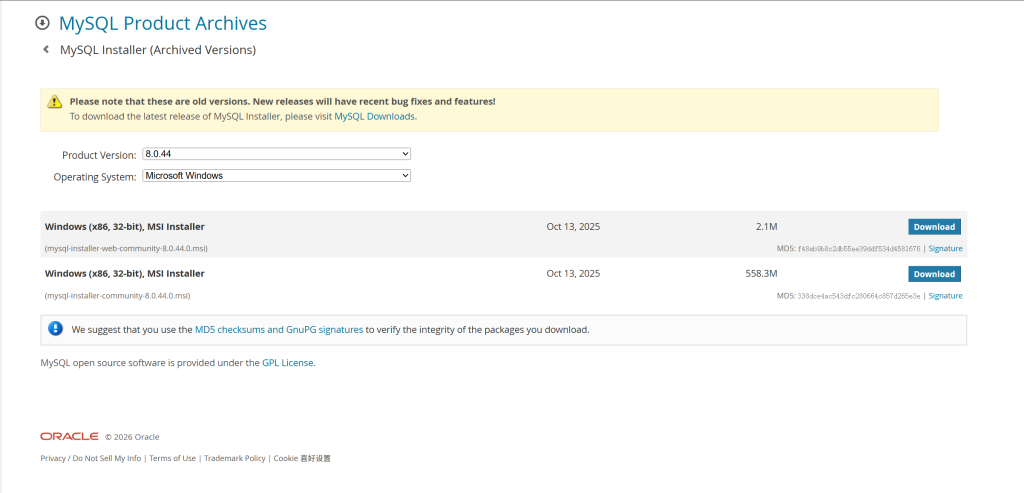Click the Product Version label

click(x=99, y=155)
